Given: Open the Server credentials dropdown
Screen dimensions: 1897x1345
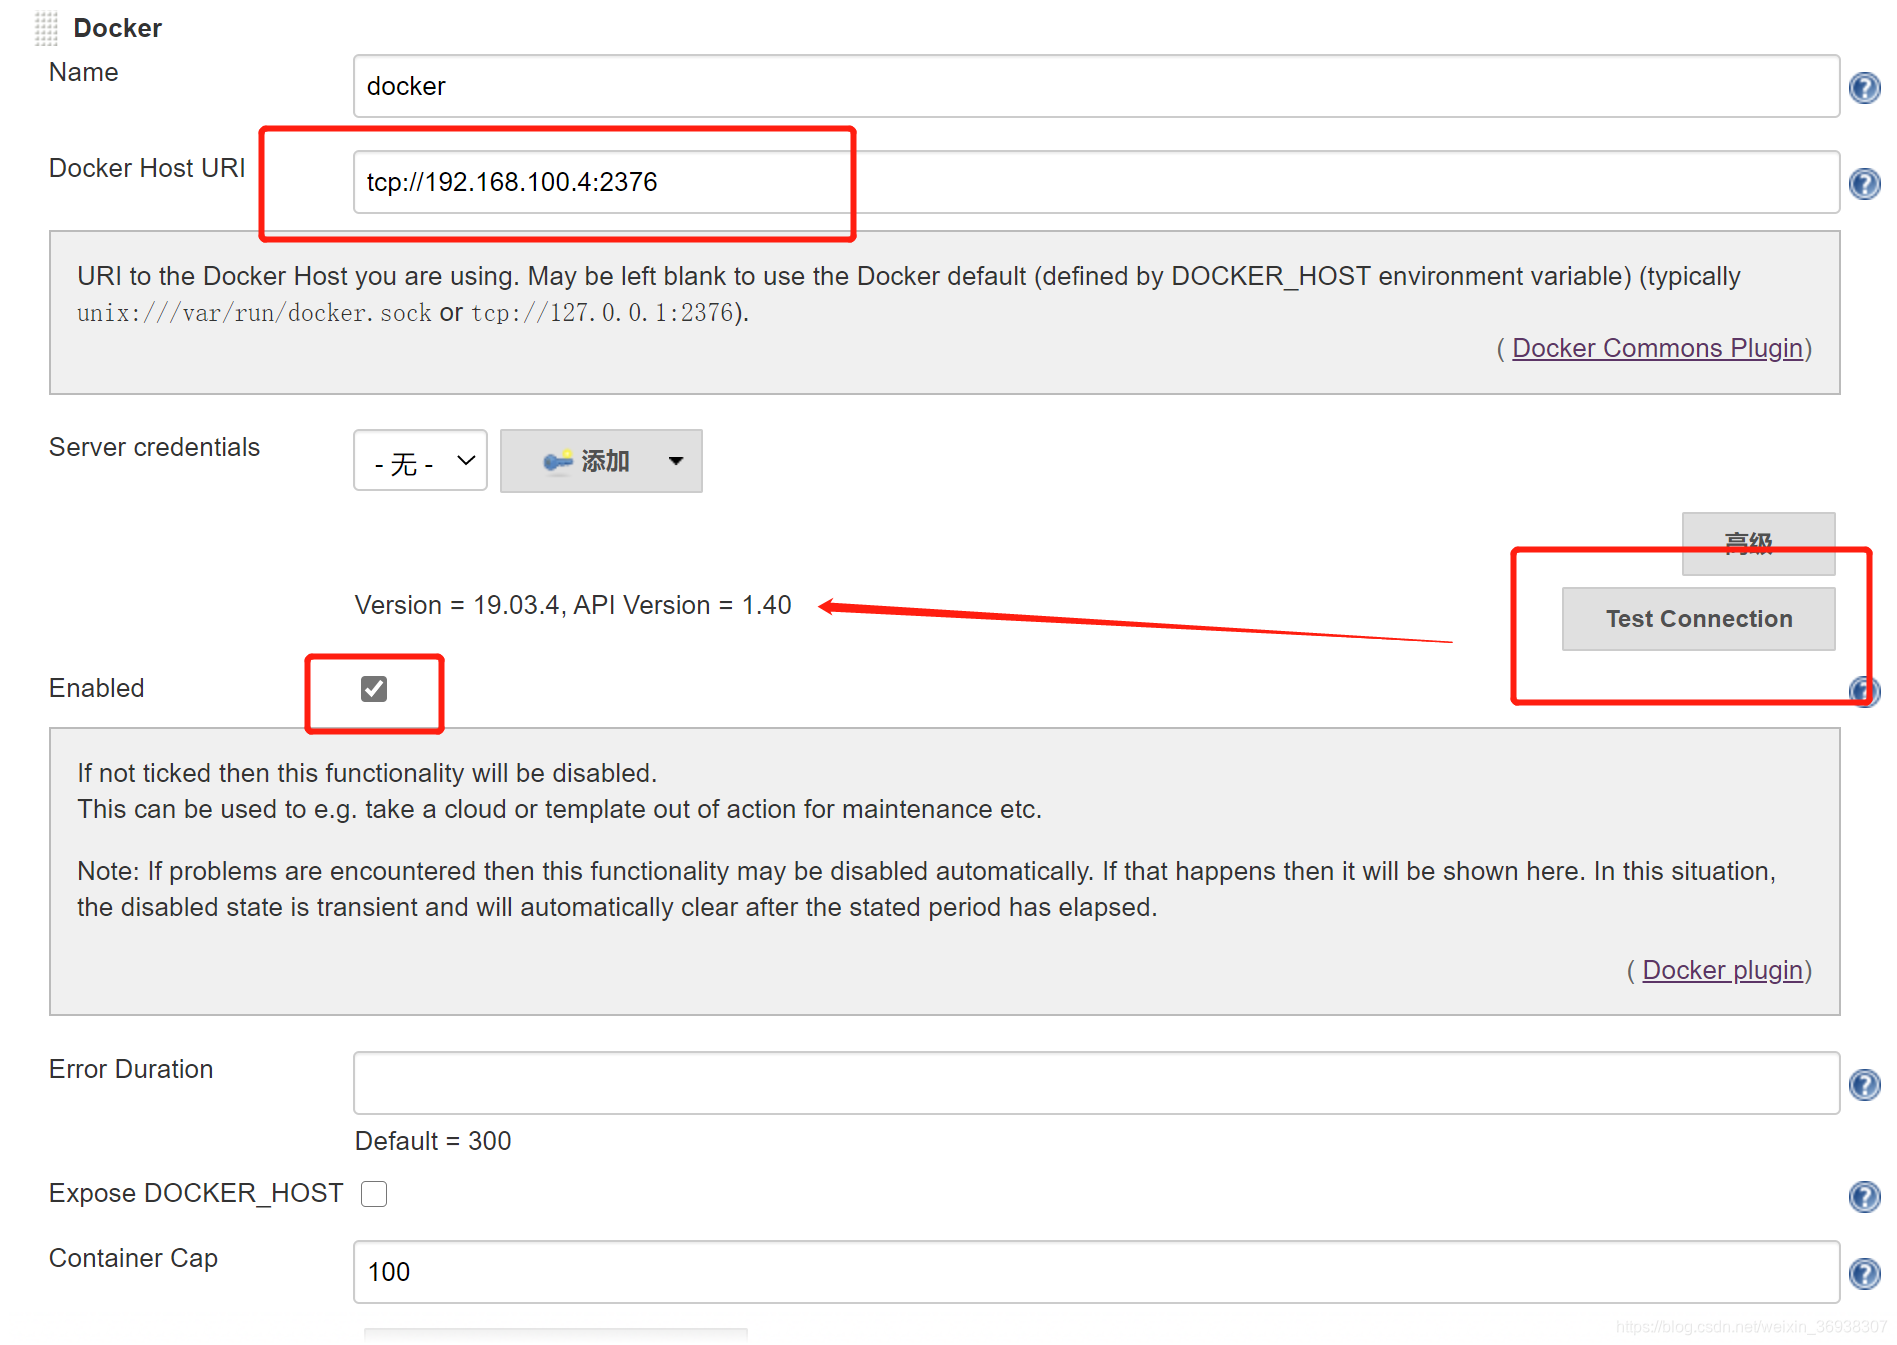Looking at the screenshot, I should pos(420,461).
